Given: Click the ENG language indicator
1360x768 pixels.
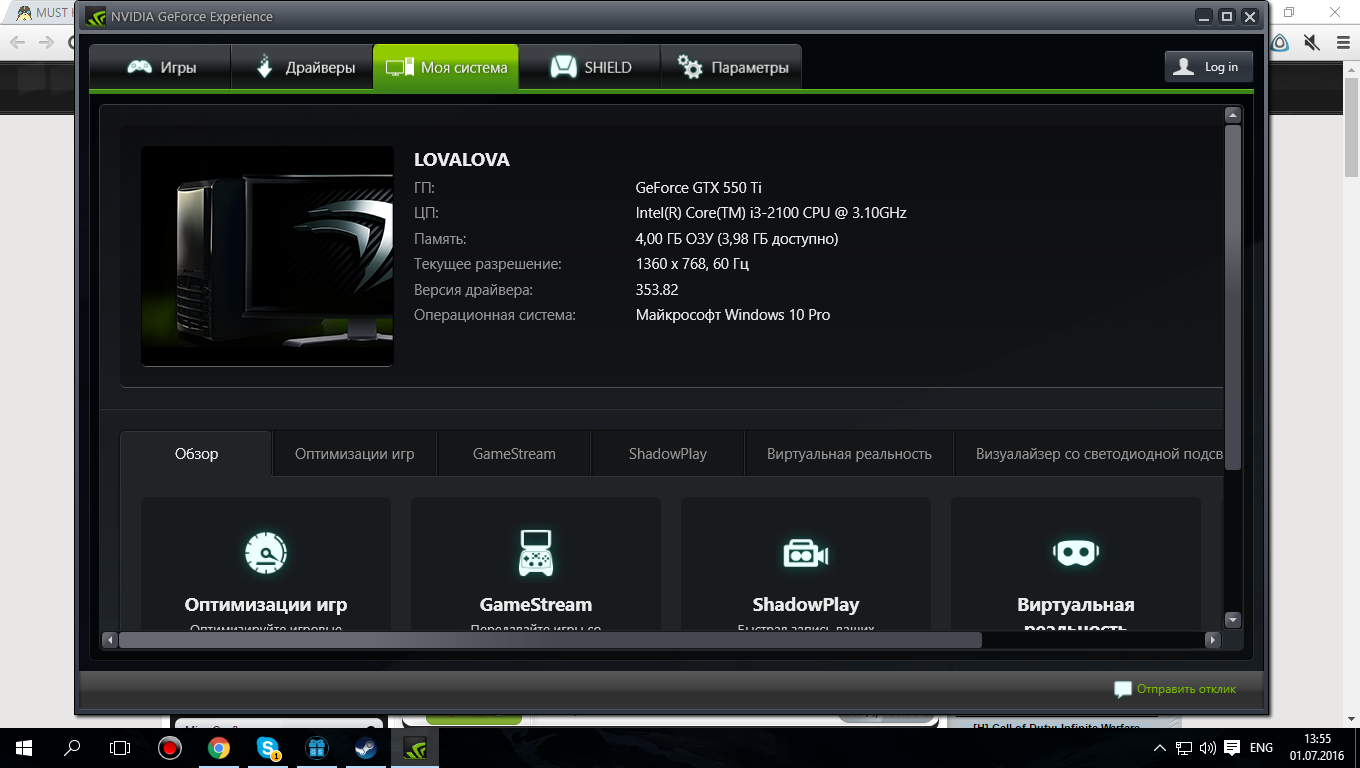Looking at the screenshot, I should (1262, 748).
